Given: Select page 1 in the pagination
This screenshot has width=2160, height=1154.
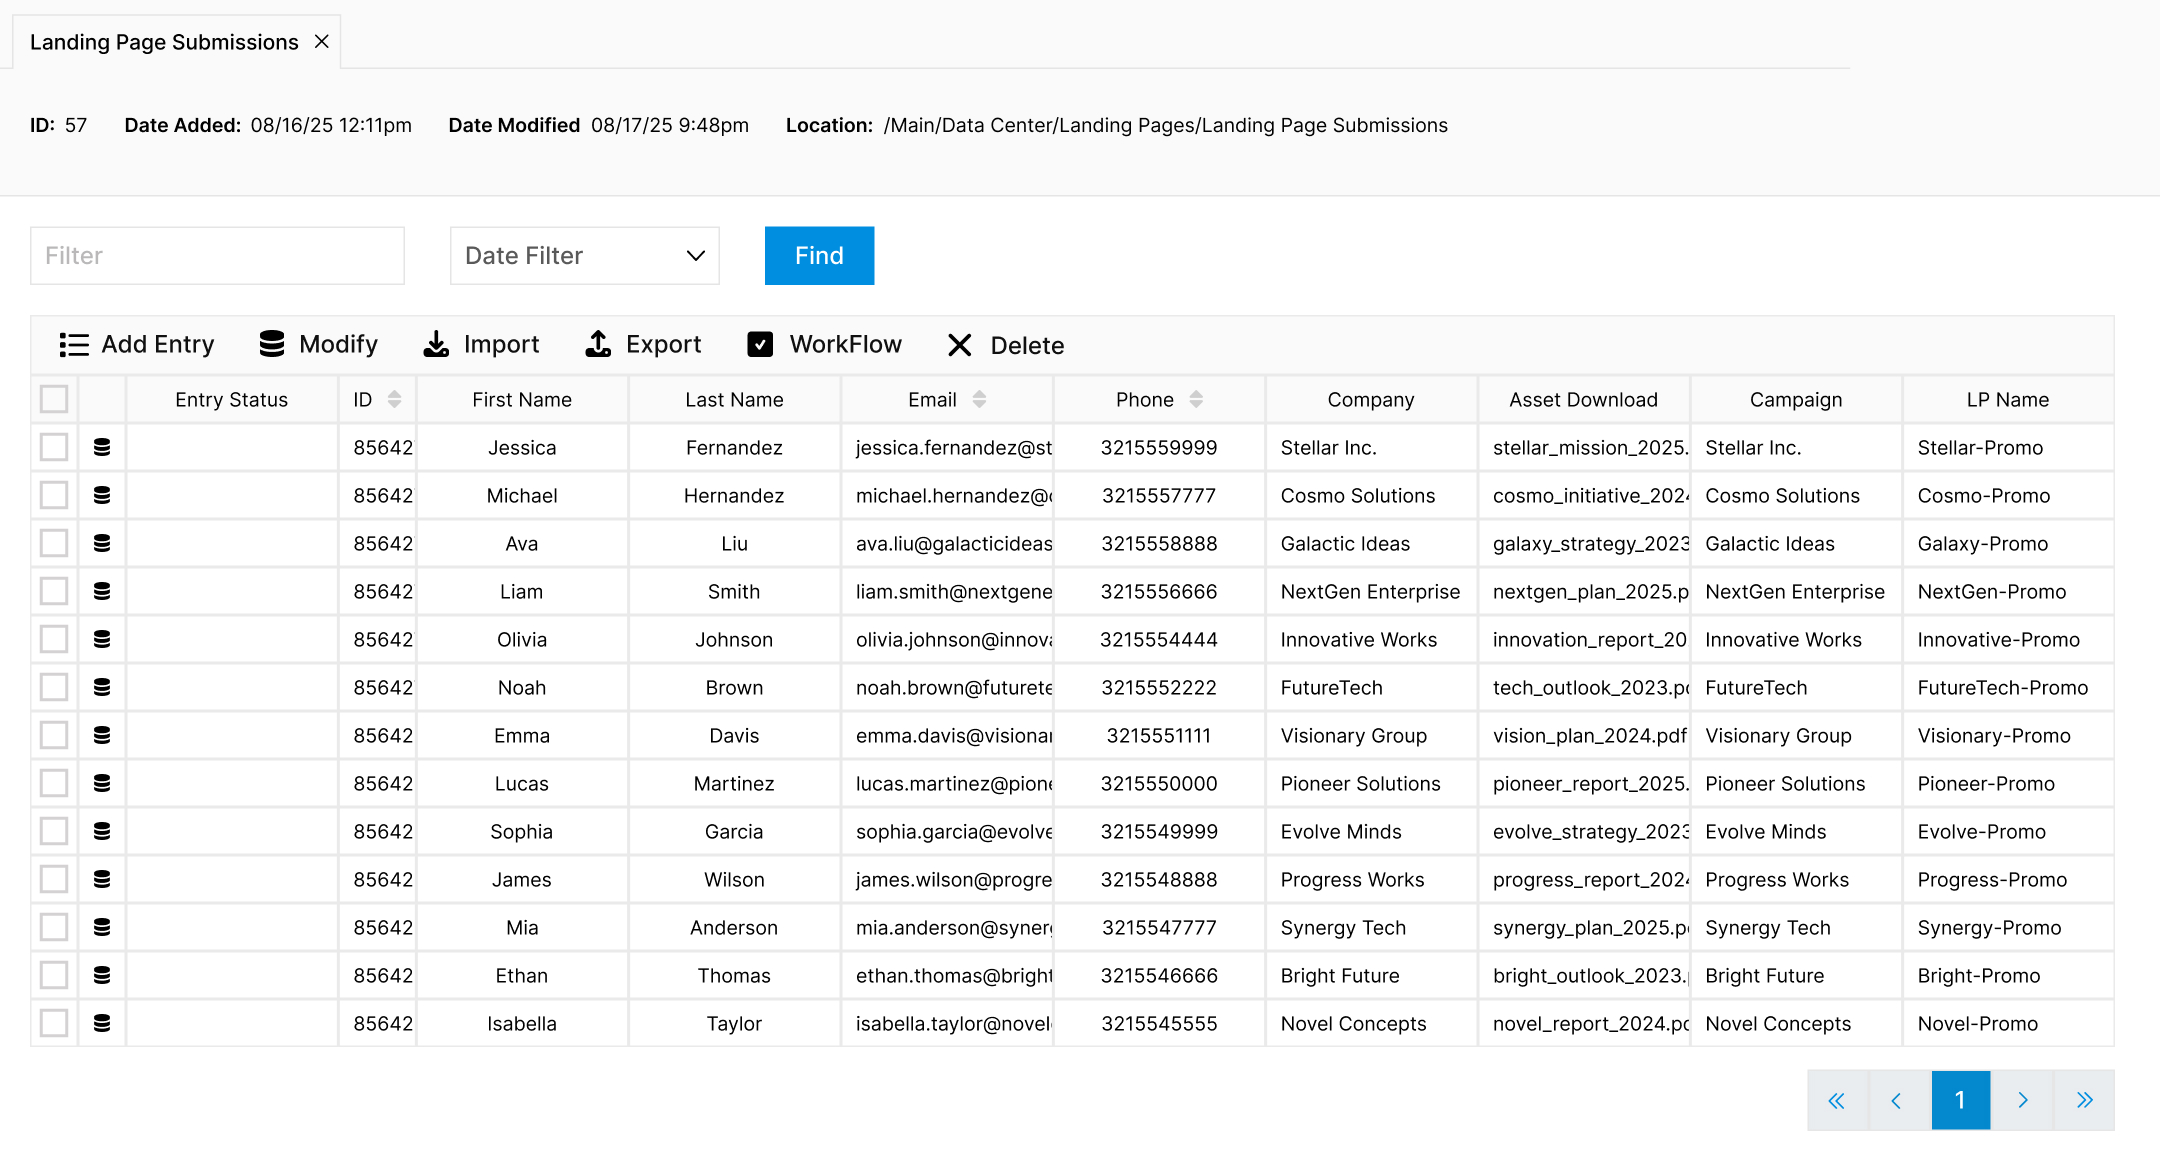Looking at the screenshot, I should click(1960, 1100).
